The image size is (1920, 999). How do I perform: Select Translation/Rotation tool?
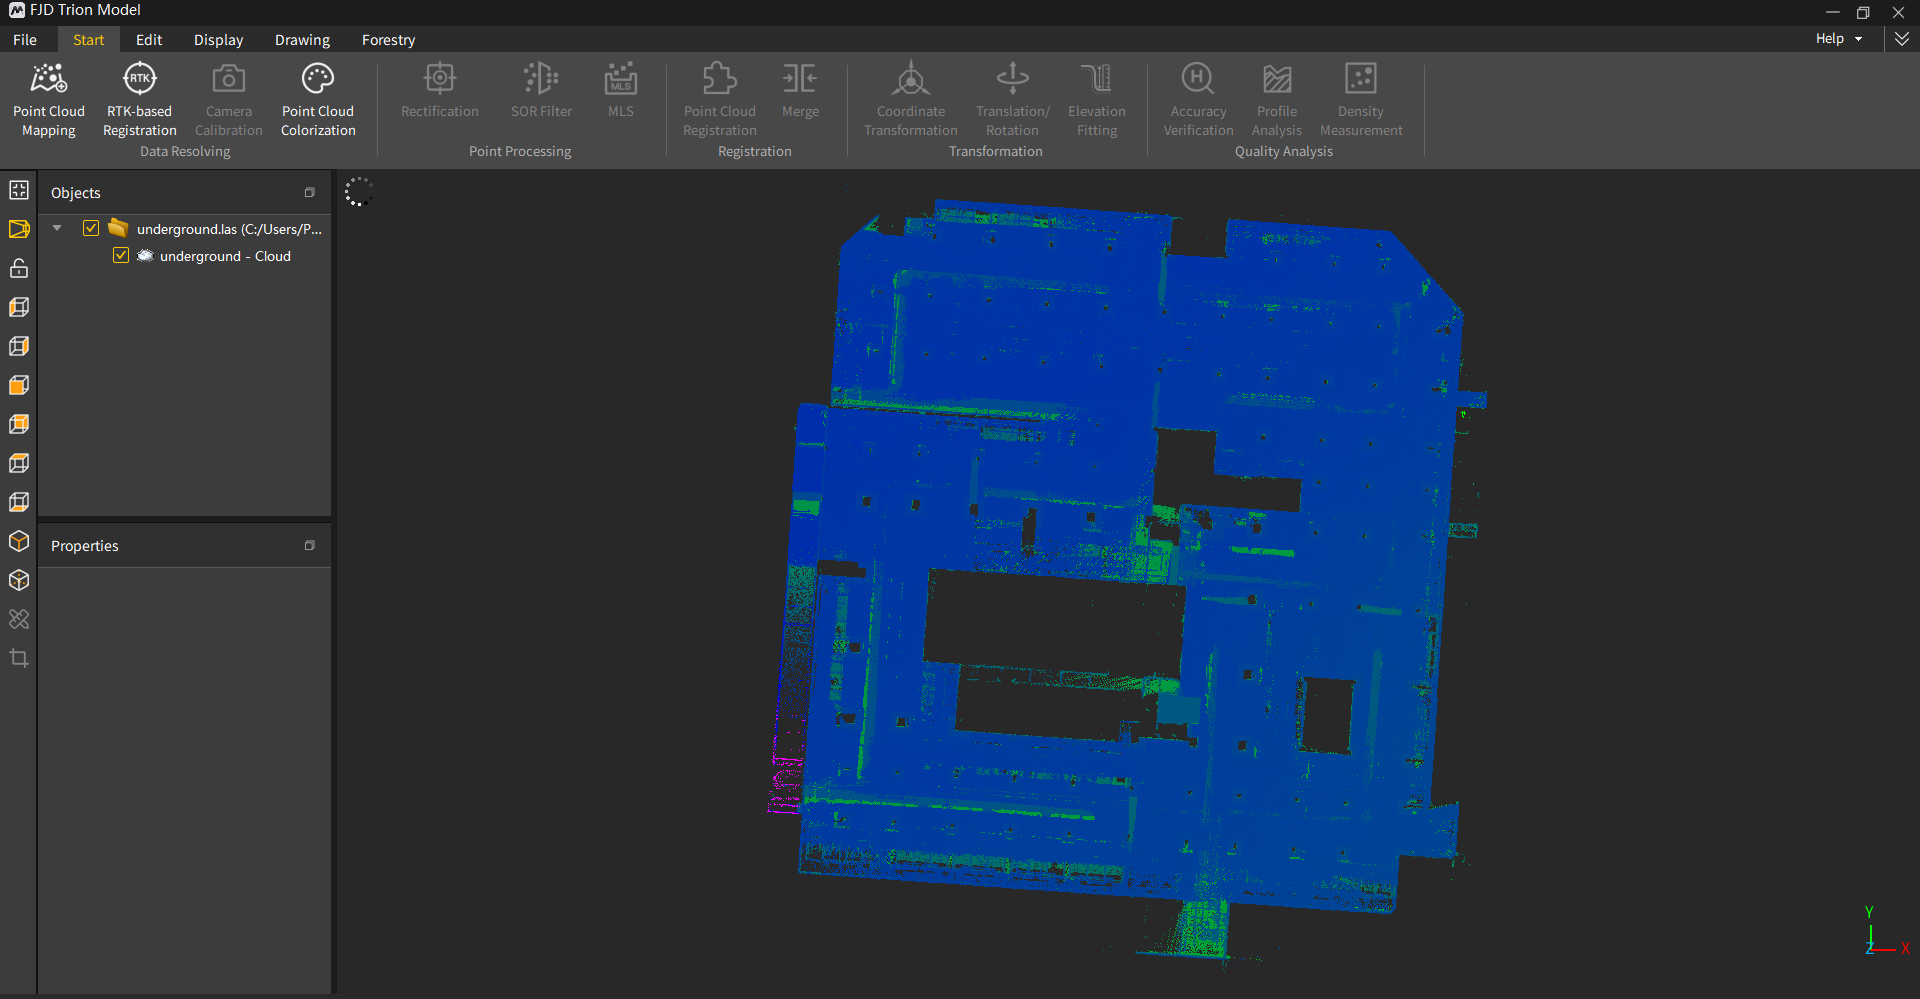1012,100
